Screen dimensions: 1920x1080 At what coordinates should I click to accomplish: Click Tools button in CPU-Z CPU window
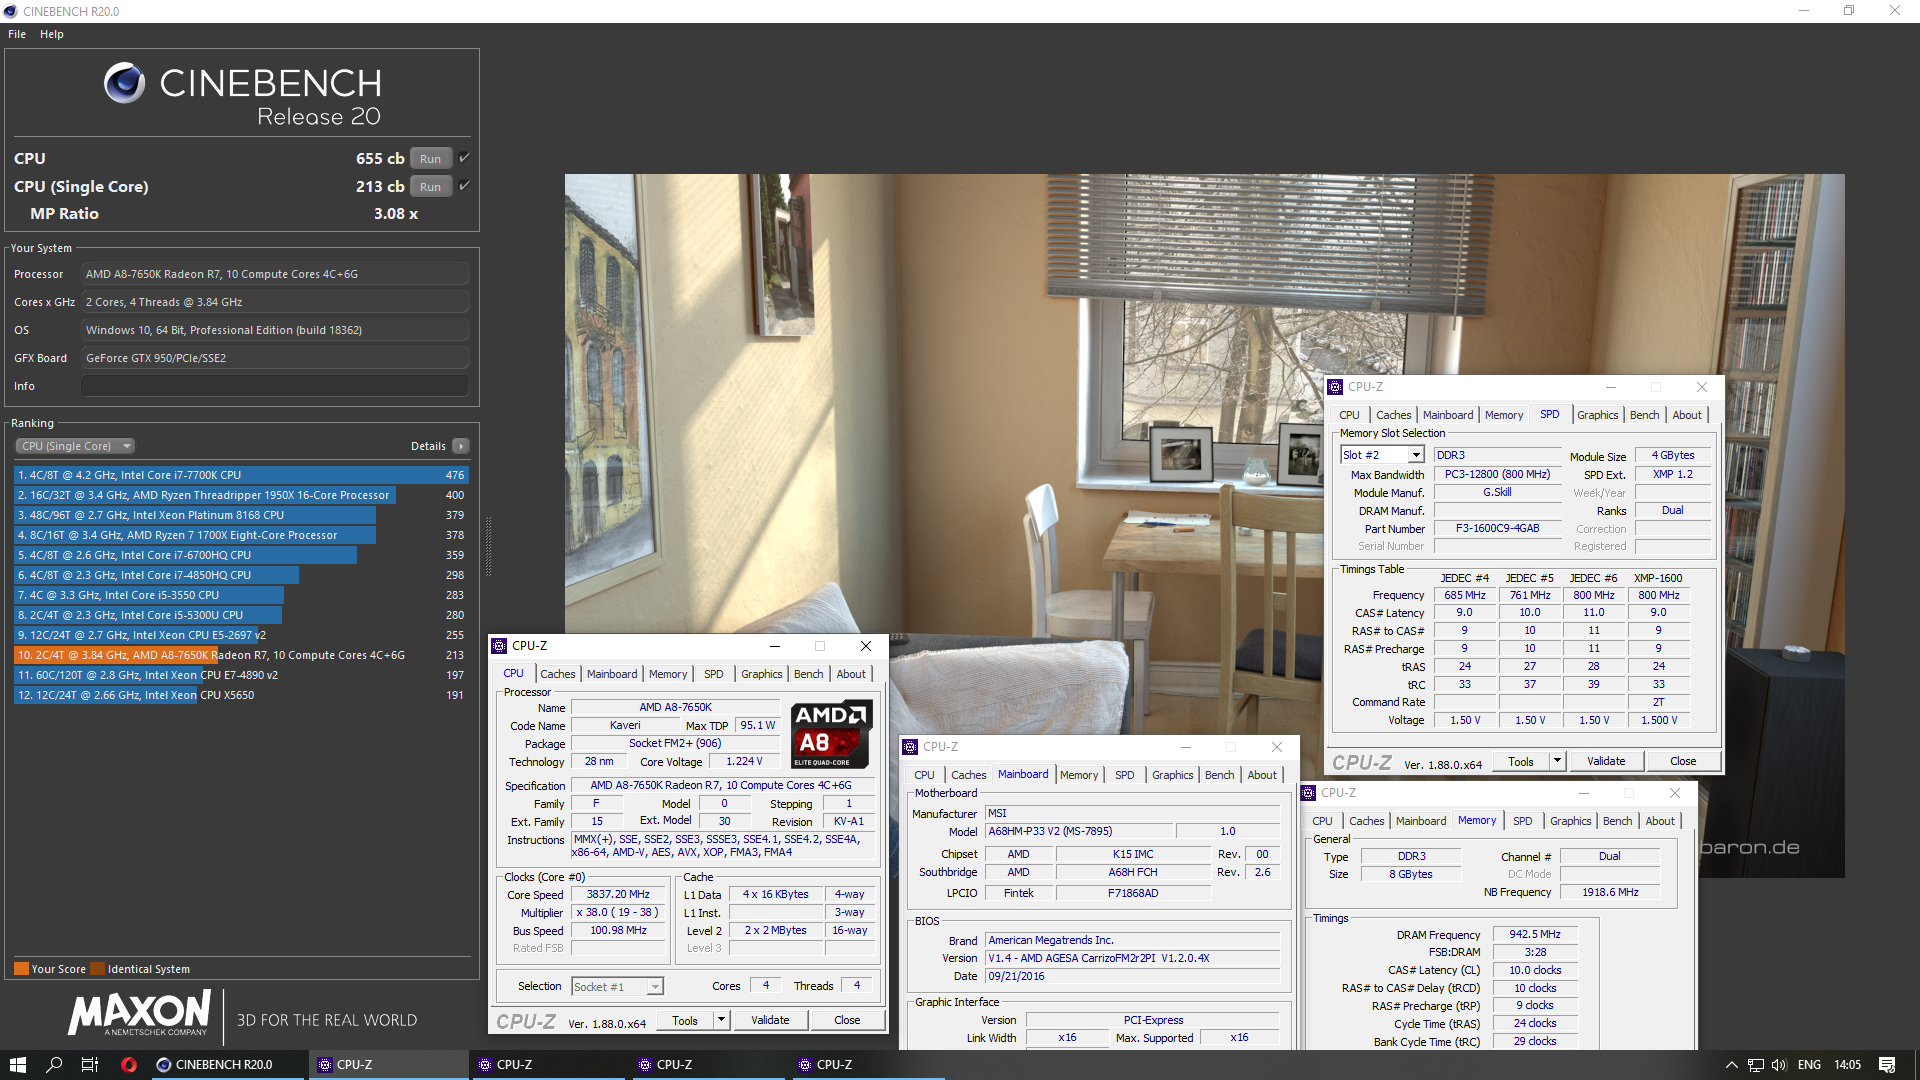pyautogui.click(x=685, y=1020)
